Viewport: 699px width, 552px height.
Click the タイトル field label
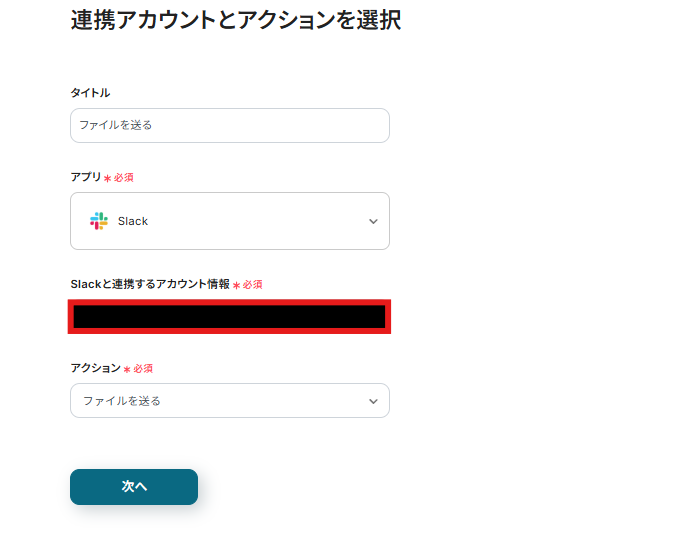[x=90, y=93]
